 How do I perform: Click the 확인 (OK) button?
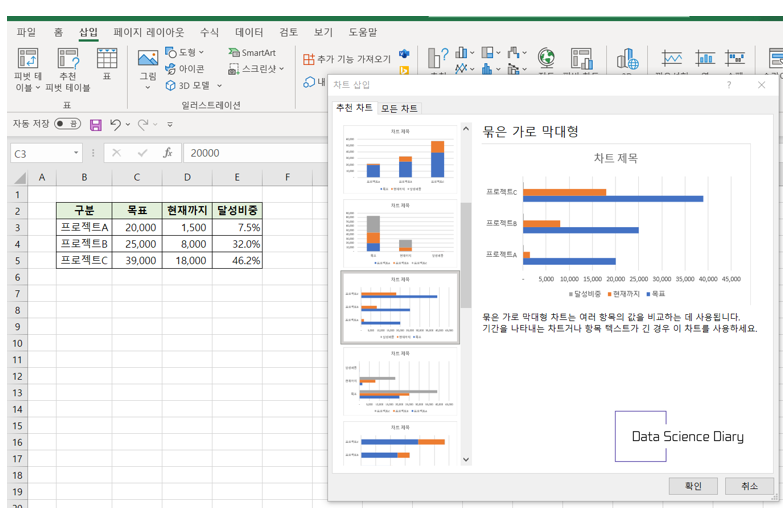click(x=693, y=486)
